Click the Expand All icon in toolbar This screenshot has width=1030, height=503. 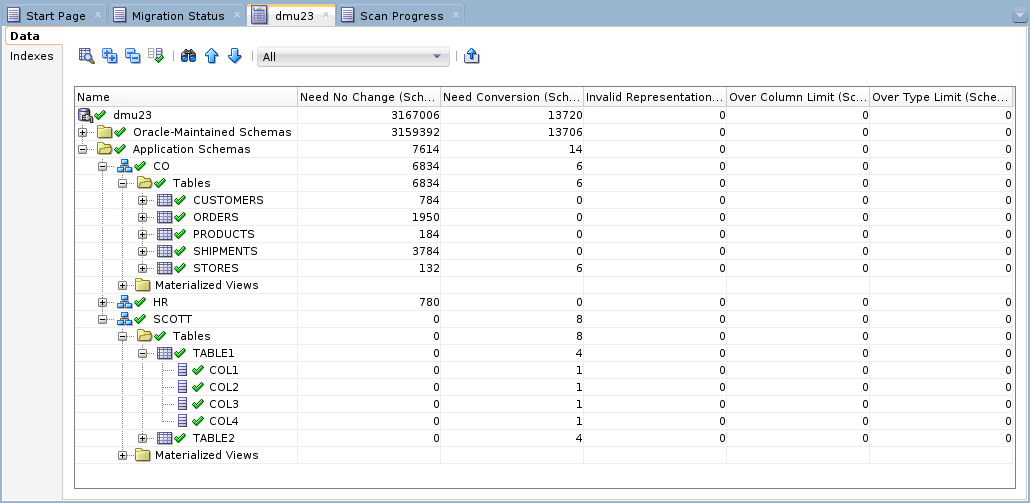[110, 56]
